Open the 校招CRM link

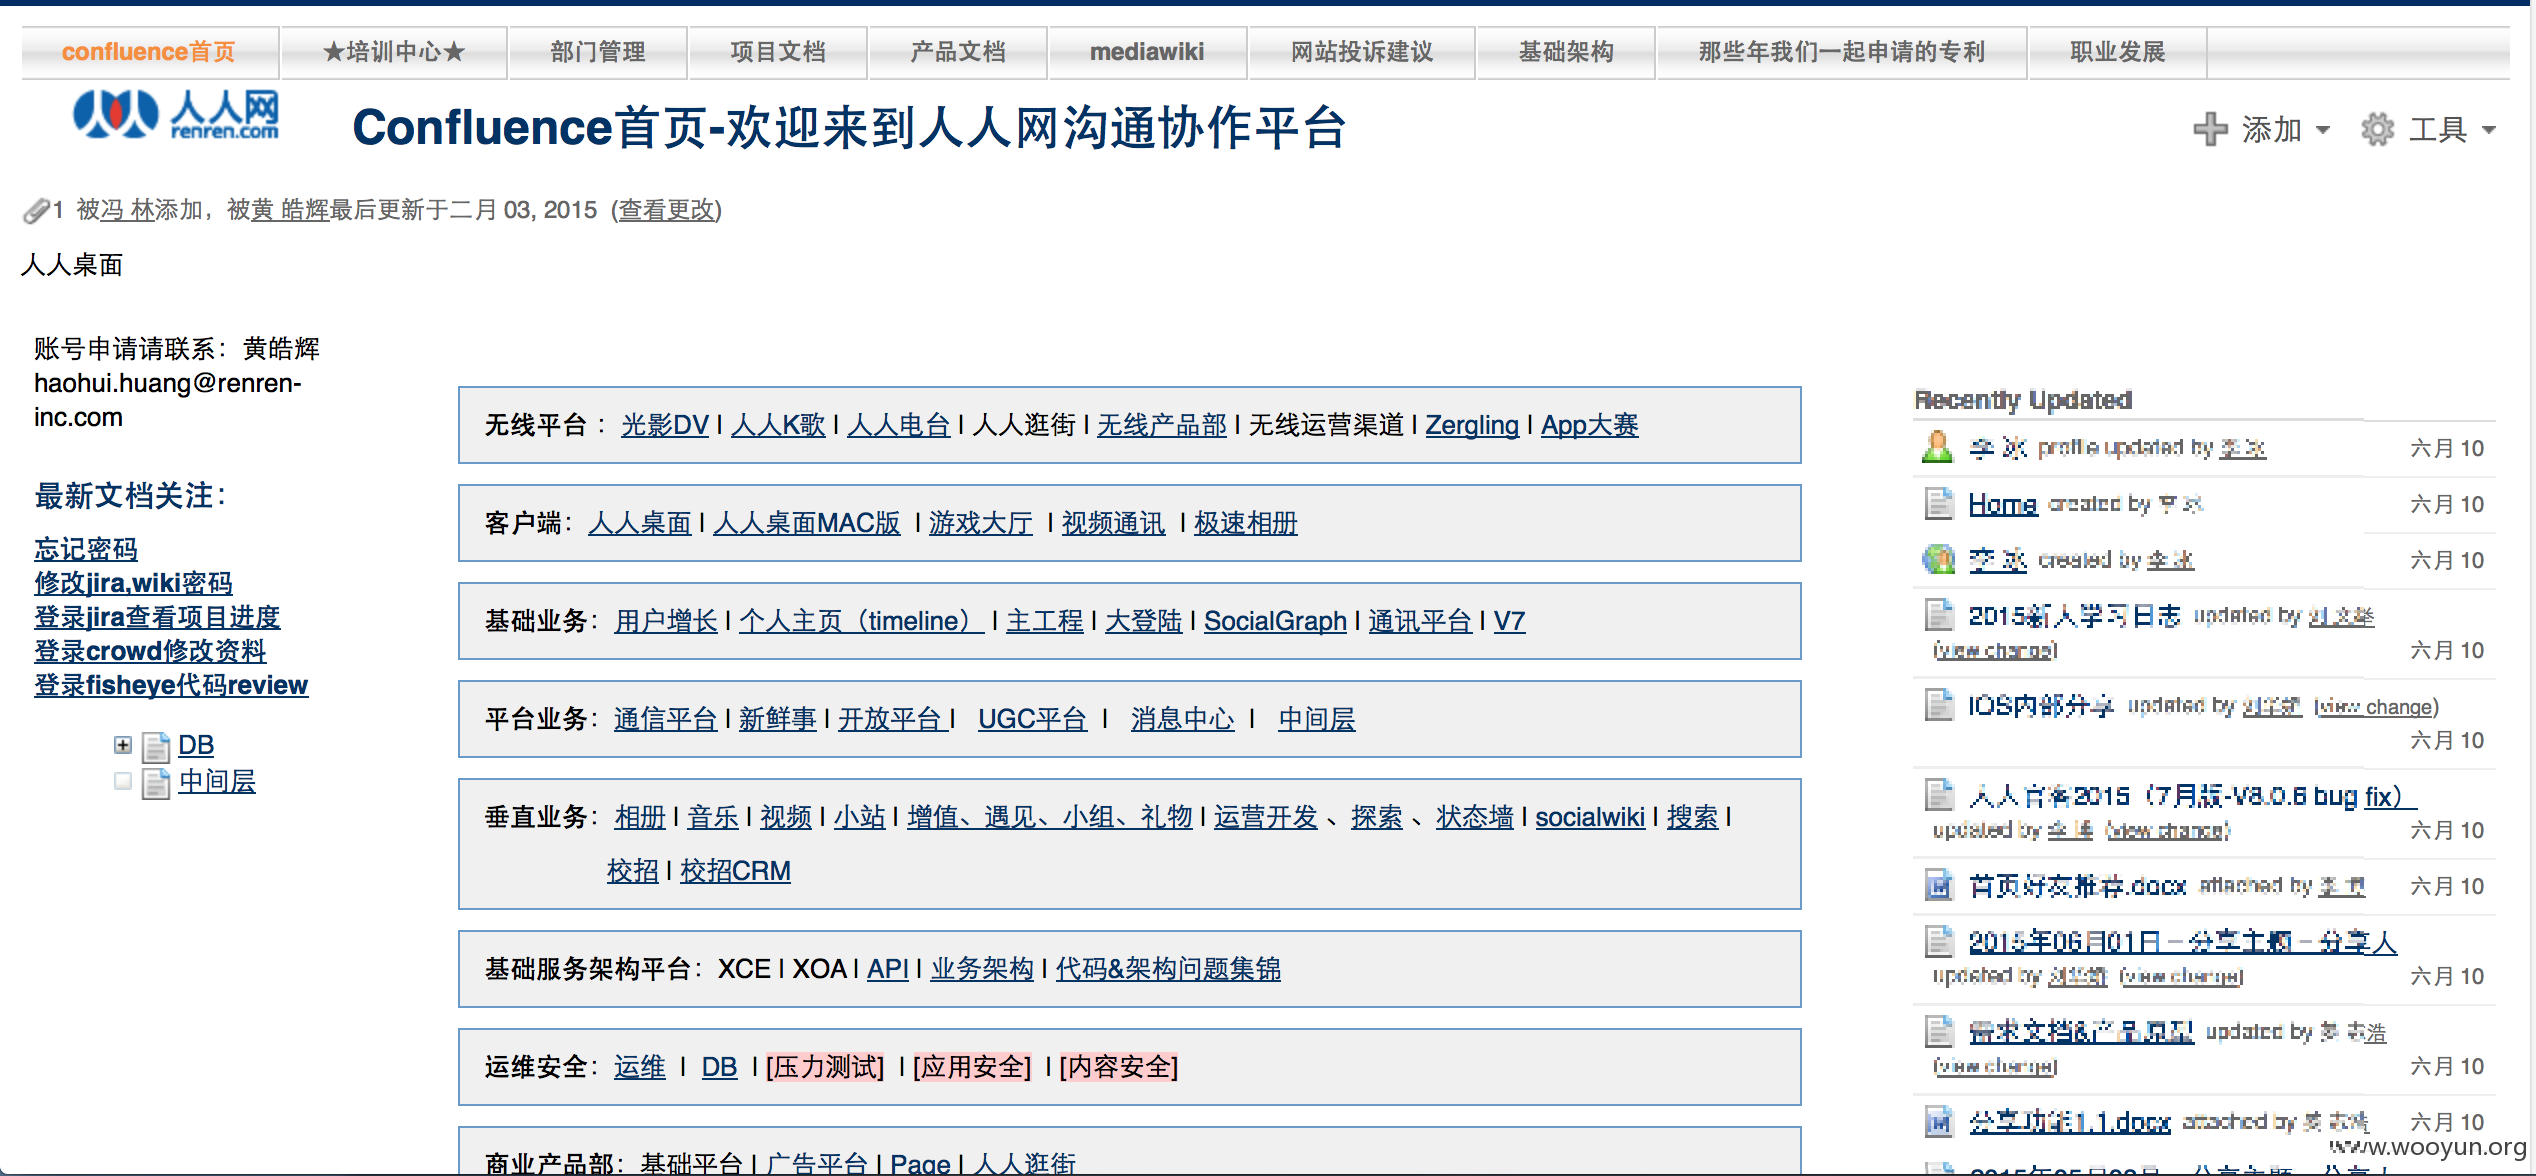point(735,871)
